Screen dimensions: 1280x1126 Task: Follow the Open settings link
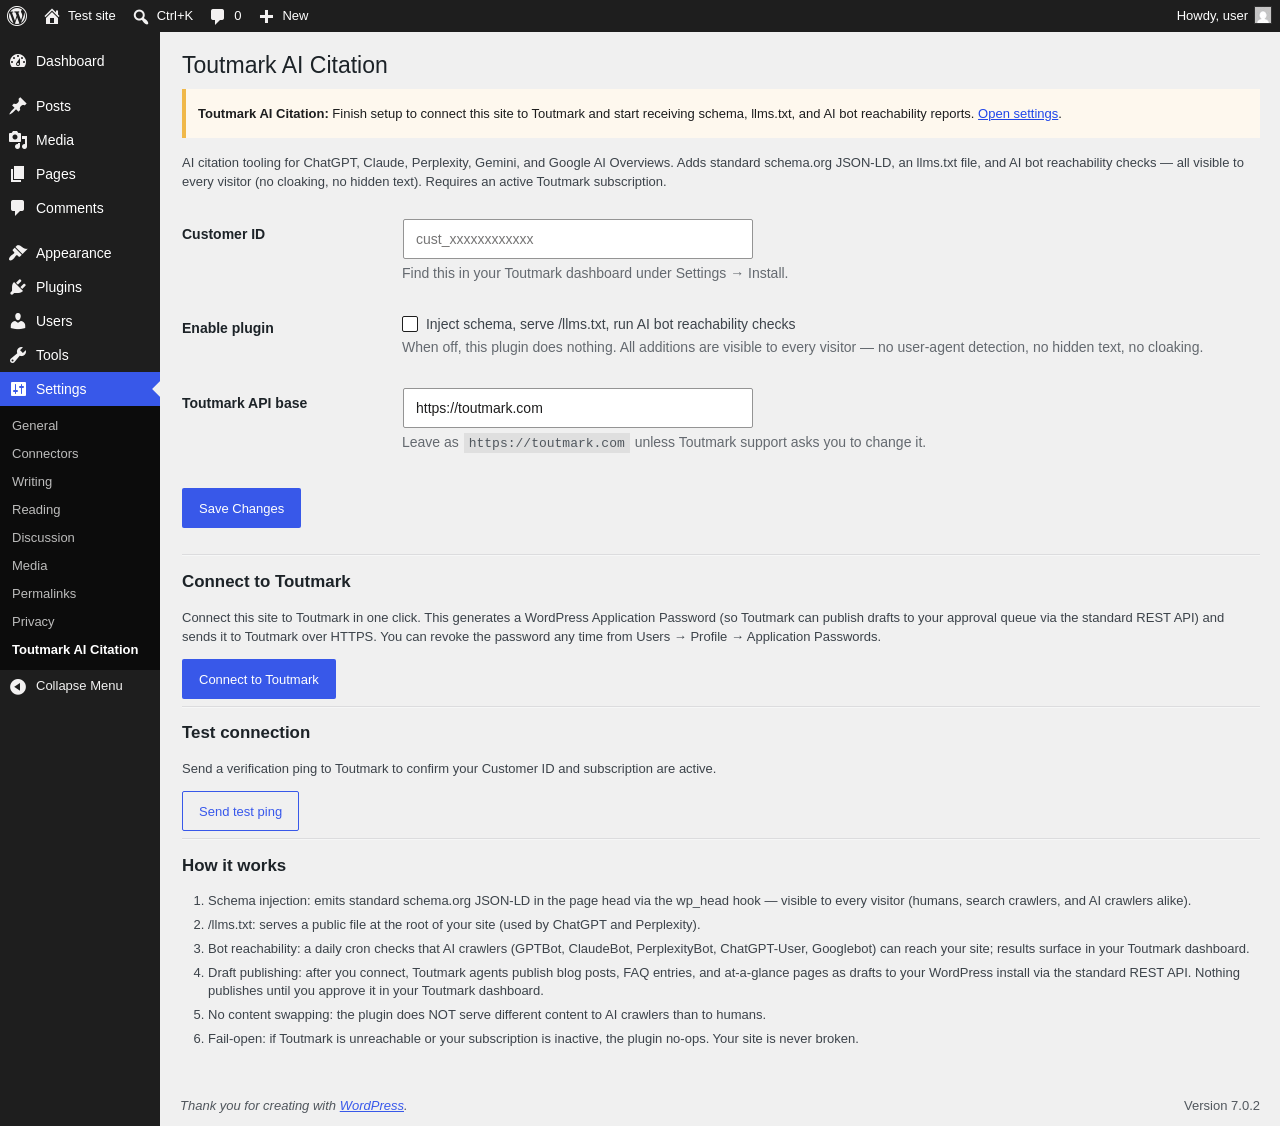(x=1018, y=114)
